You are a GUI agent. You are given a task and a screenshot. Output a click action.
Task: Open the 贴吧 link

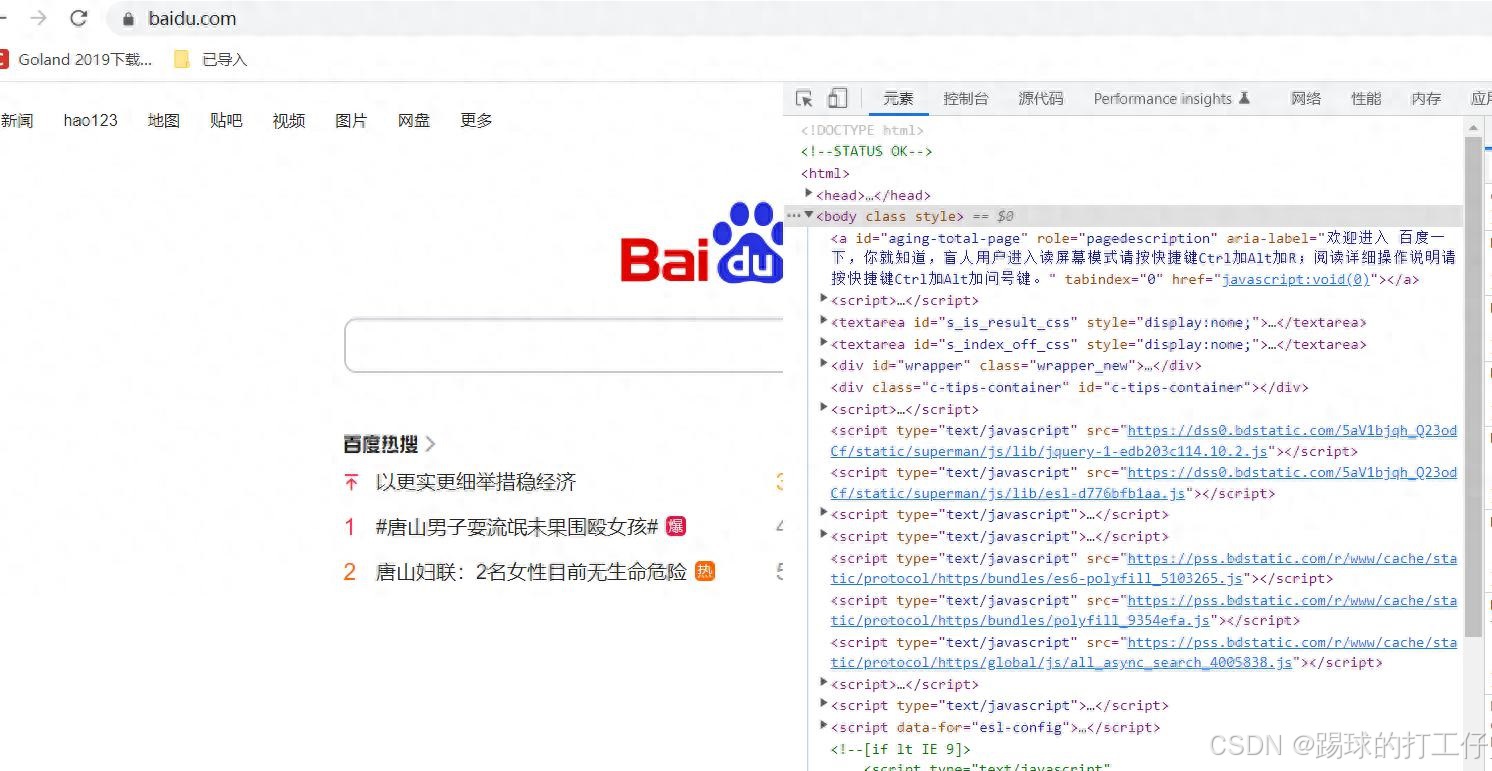[226, 120]
